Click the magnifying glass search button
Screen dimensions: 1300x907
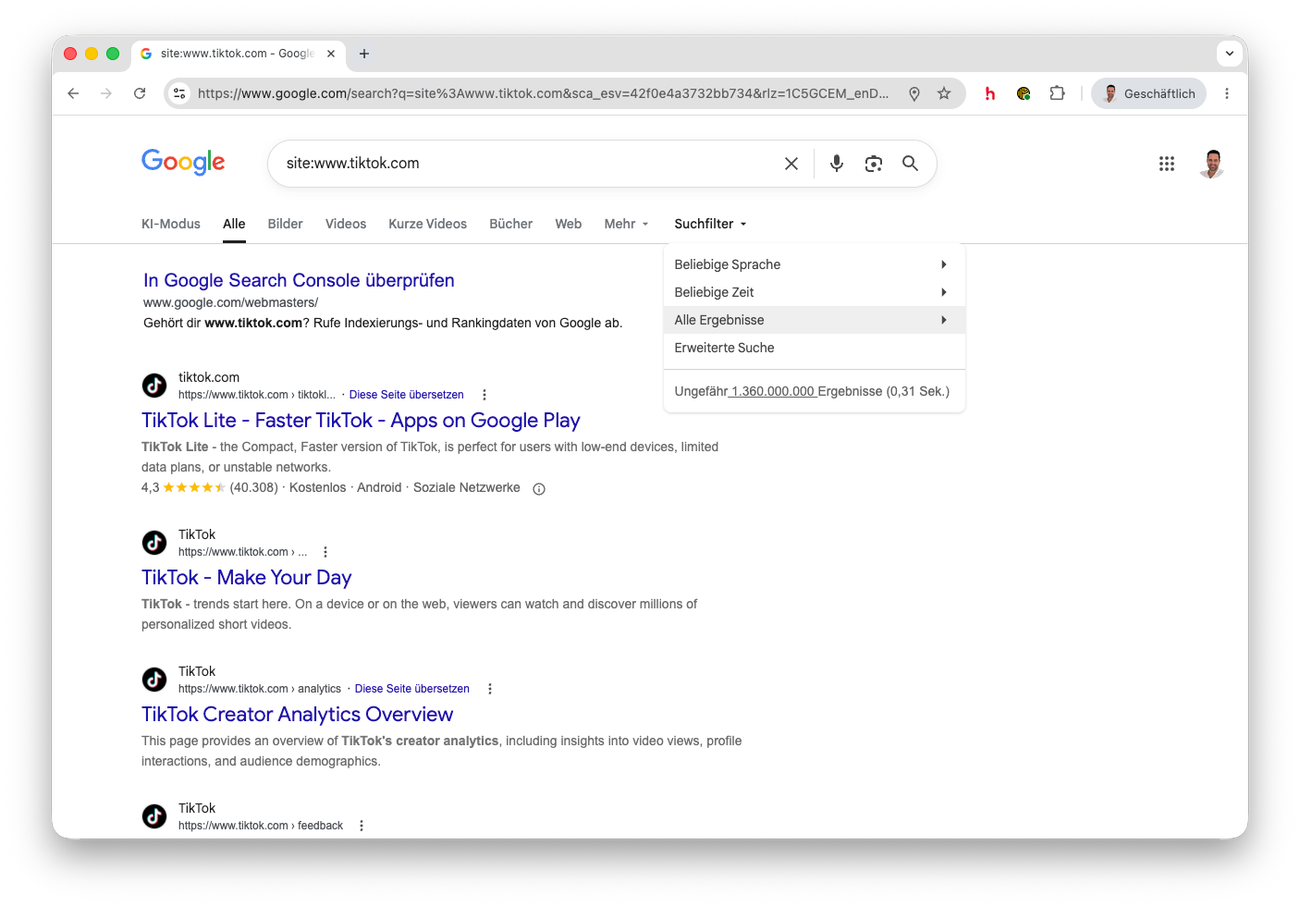[910, 163]
